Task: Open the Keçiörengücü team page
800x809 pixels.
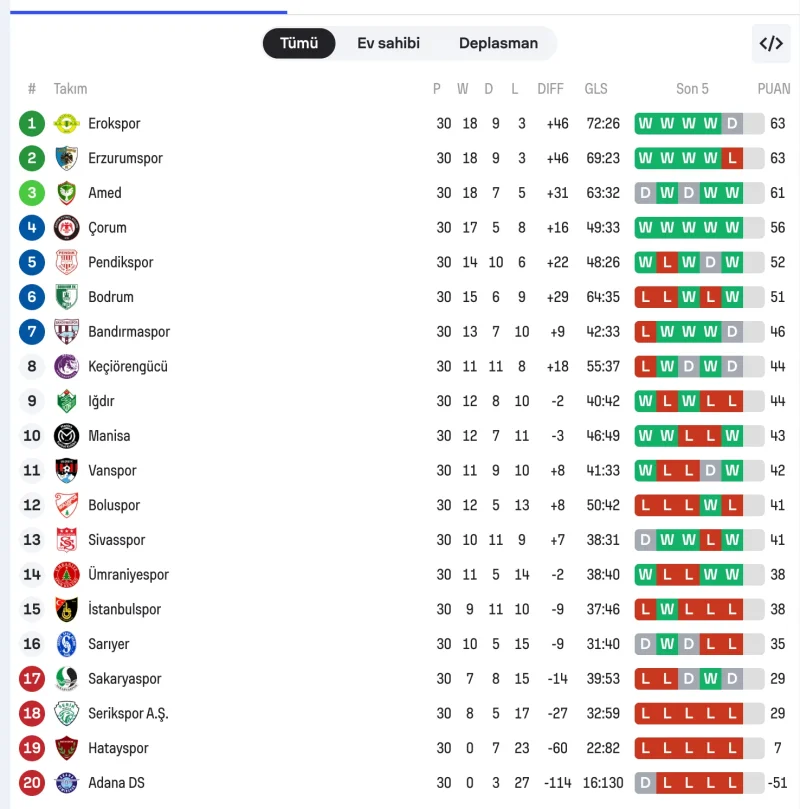Action: point(128,366)
